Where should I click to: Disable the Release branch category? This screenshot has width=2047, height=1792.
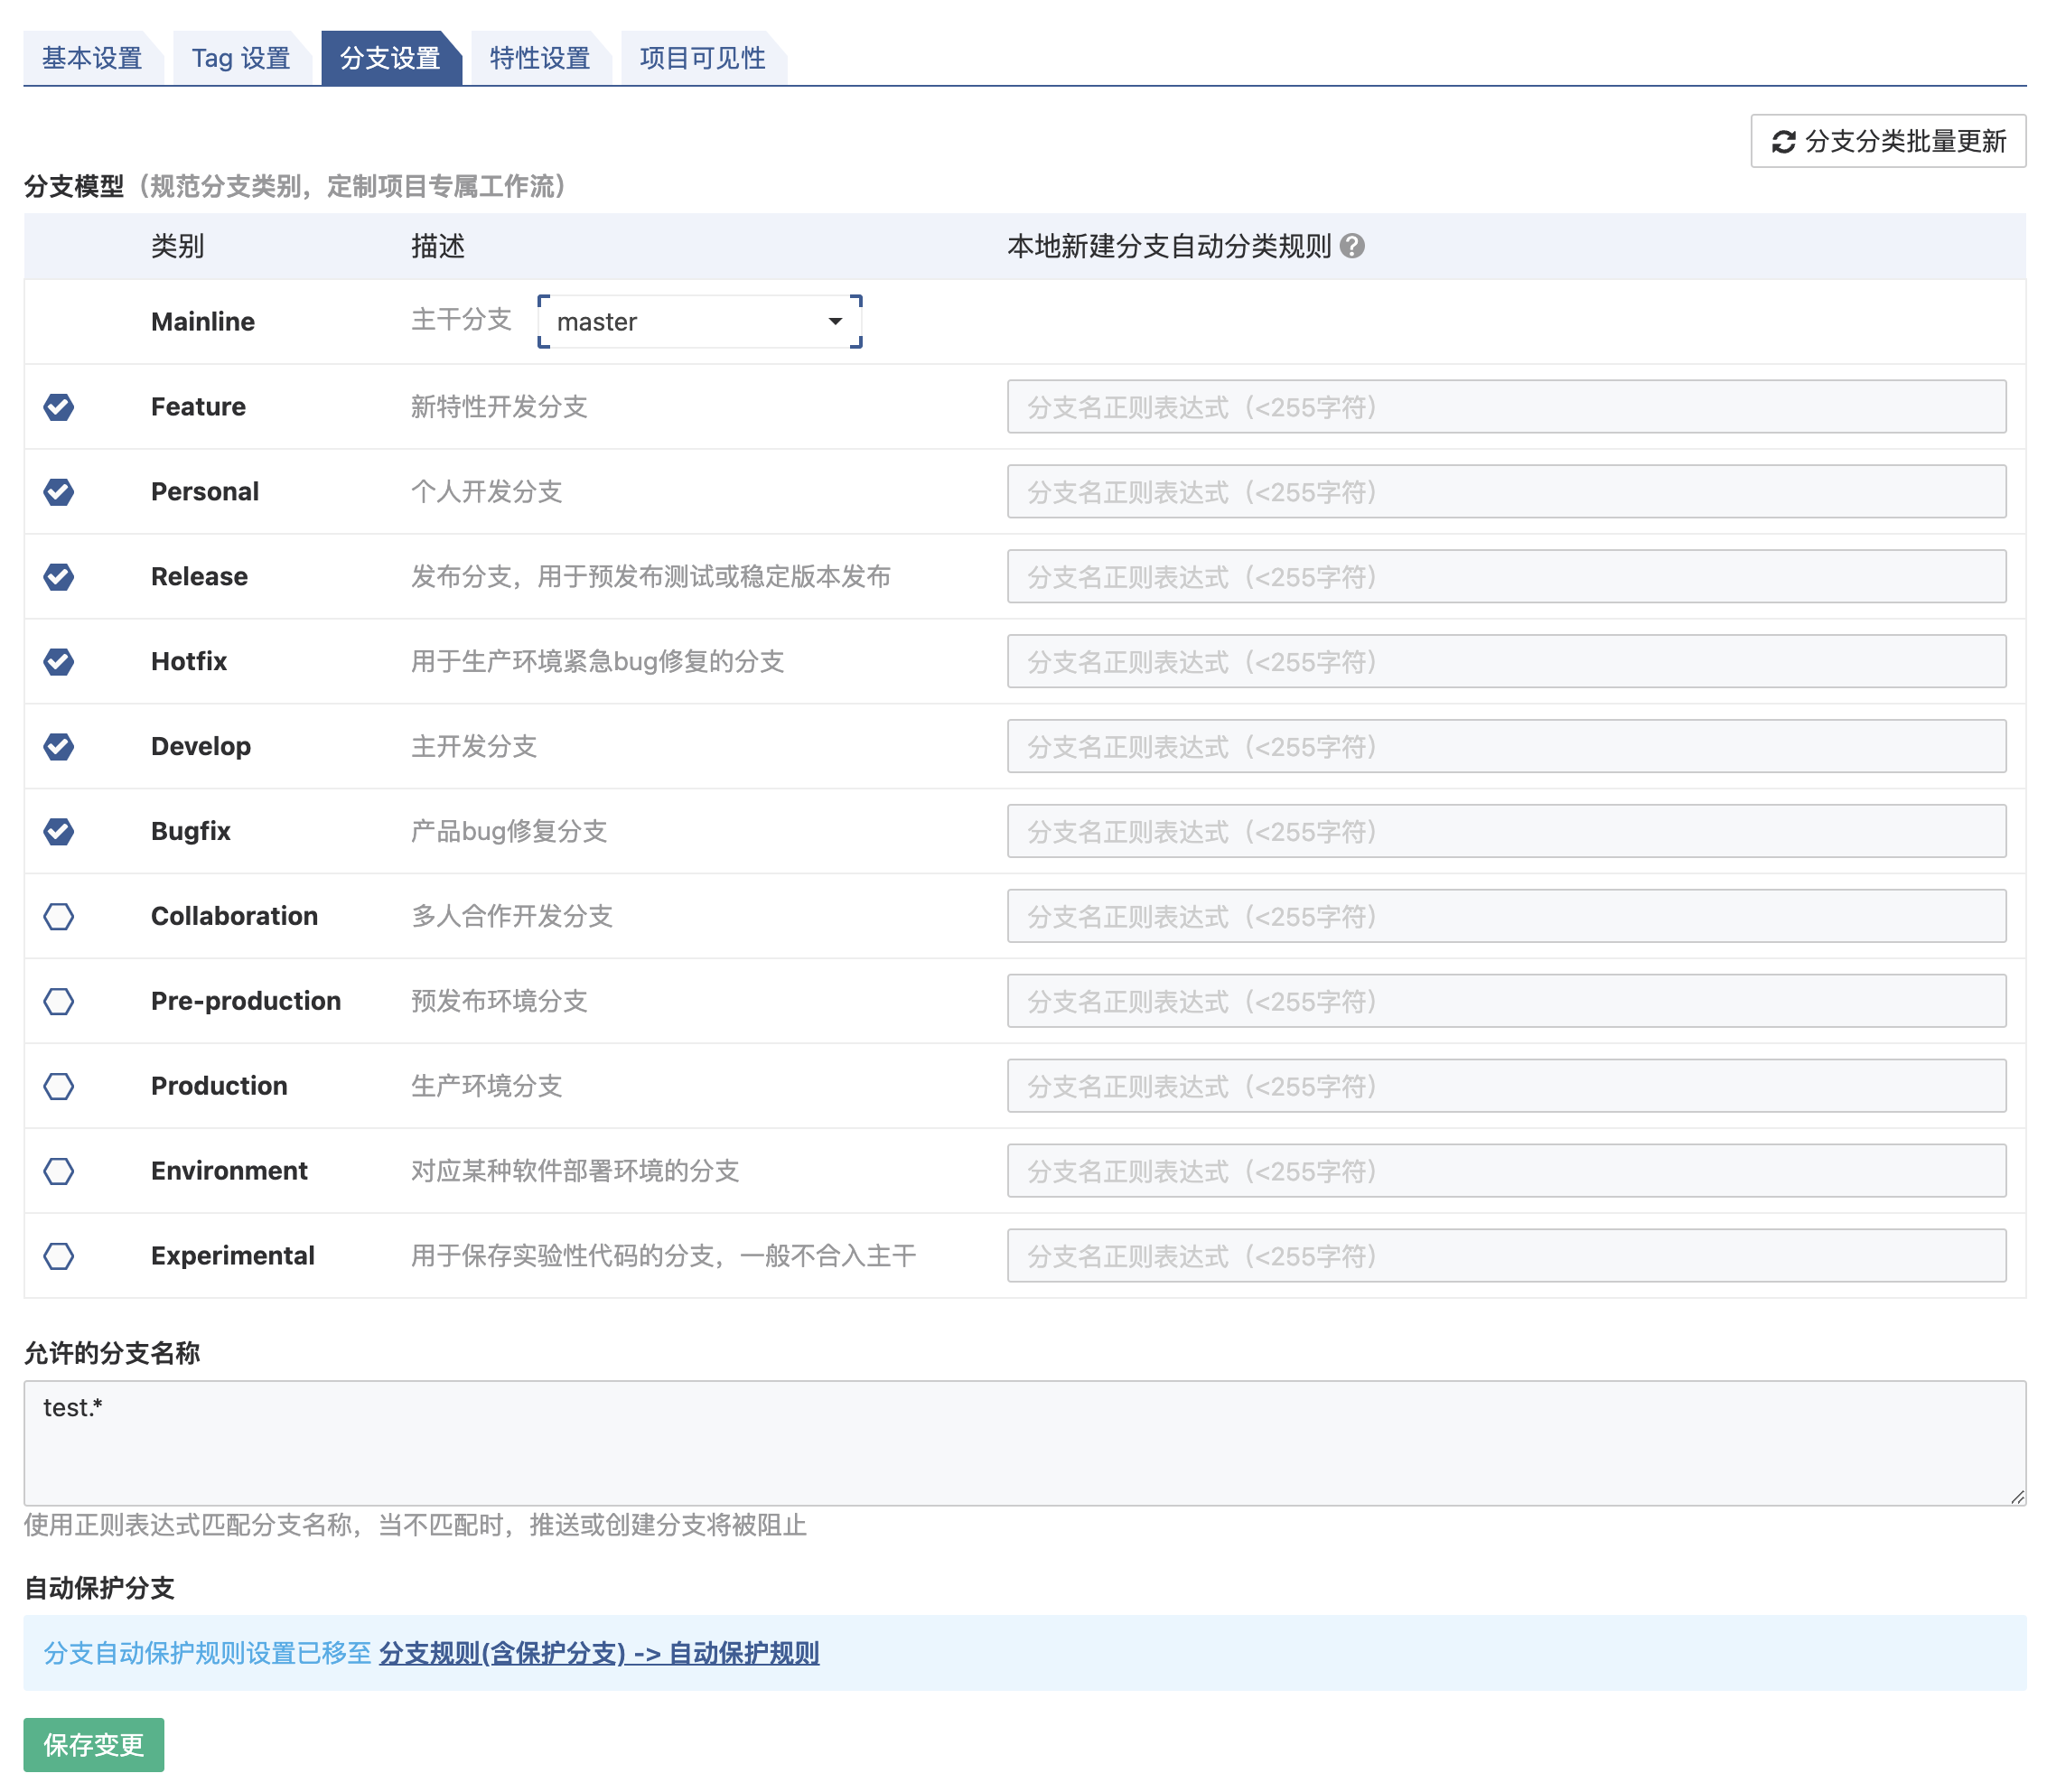[59, 577]
